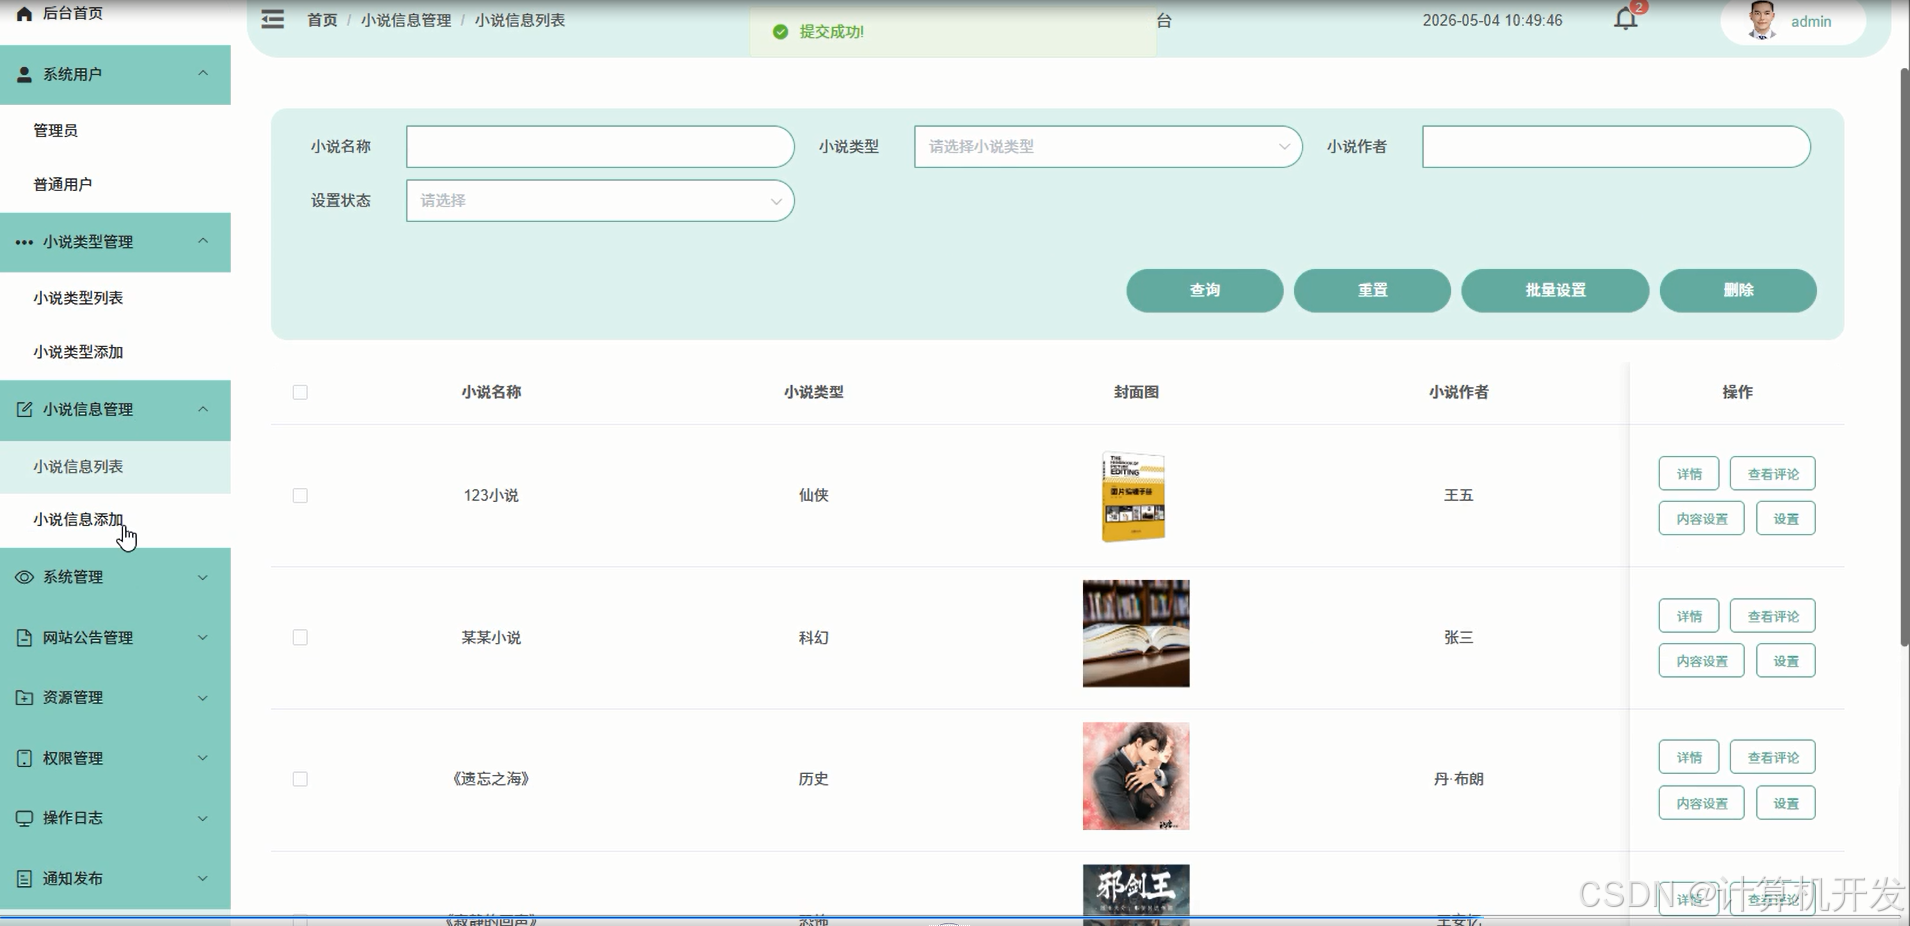Click 查看评论 for 《遗忘之海》
Screen dimensions: 1910x926
tap(1773, 757)
